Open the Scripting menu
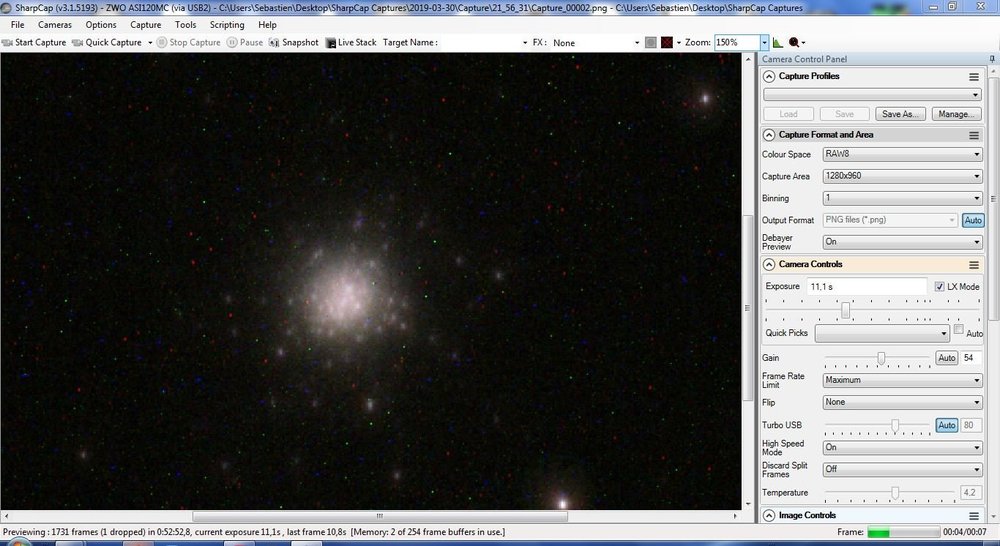Viewport: 1000px width, 546px height. 227,25
